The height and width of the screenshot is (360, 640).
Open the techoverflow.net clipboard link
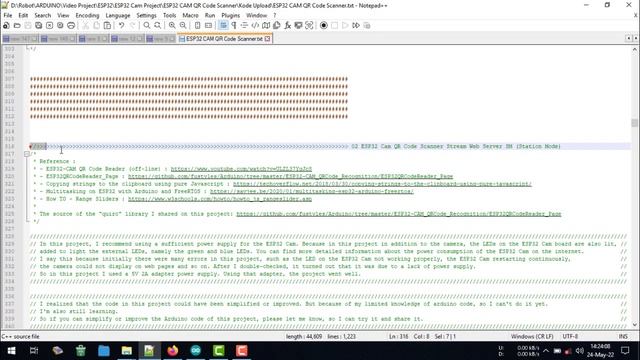tap(382, 184)
